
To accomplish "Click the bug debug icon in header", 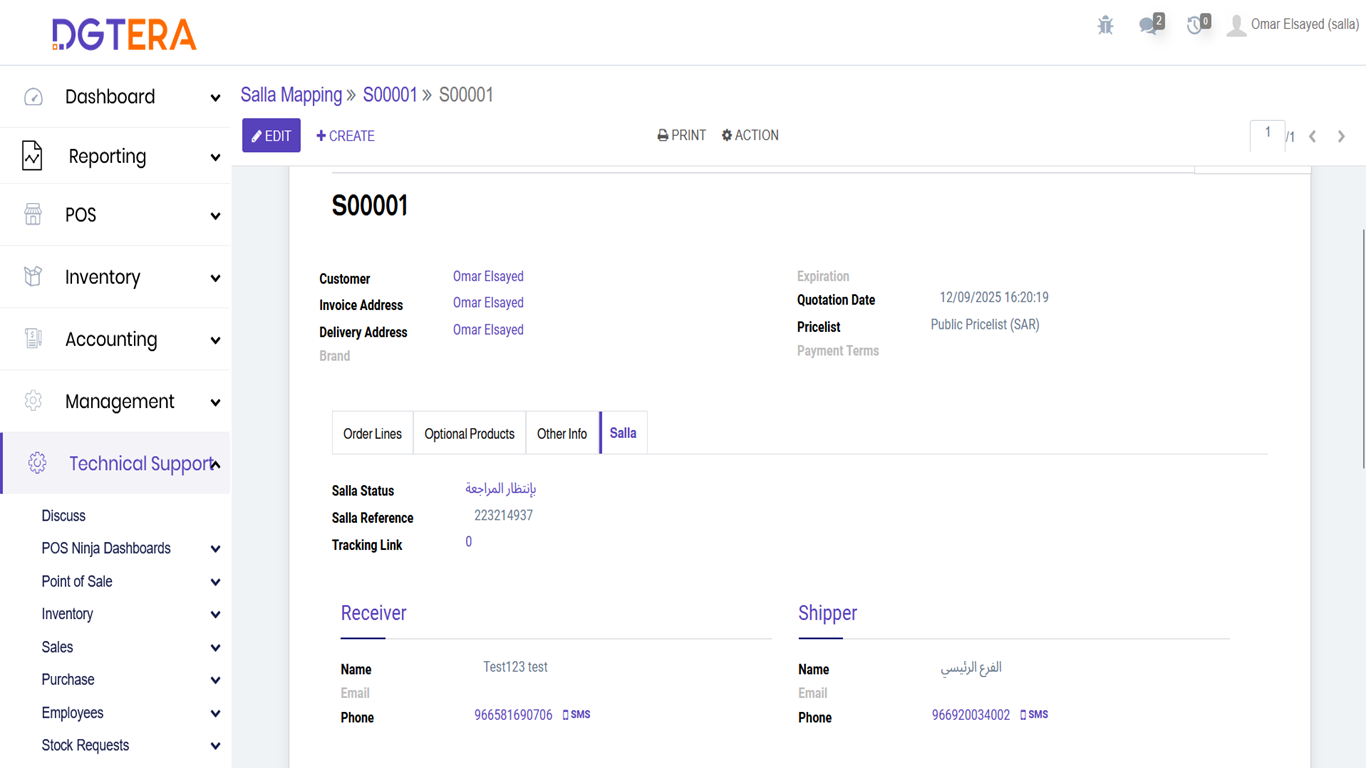I will coord(1105,26).
